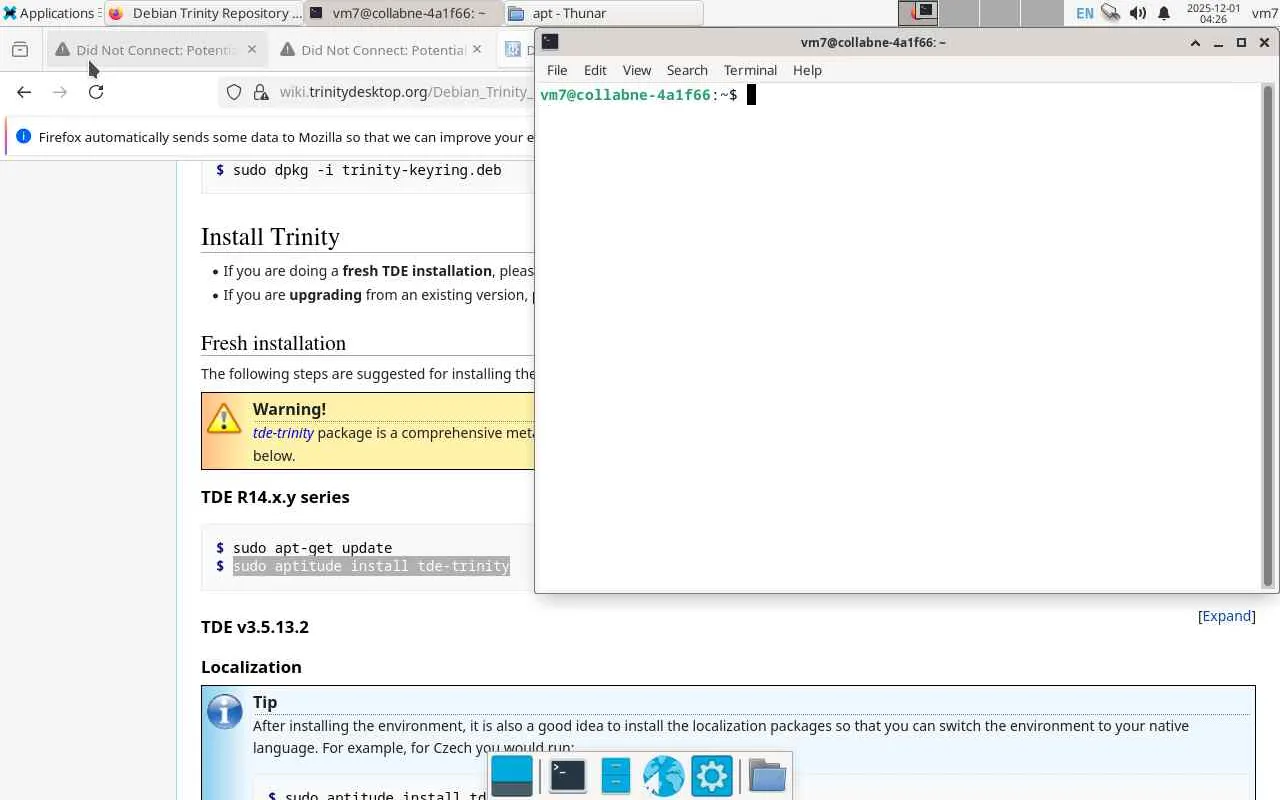Click the Expand link for TDE v3.5.13.2
Viewport: 1280px width, 800px height.
tap(1226, 616)
